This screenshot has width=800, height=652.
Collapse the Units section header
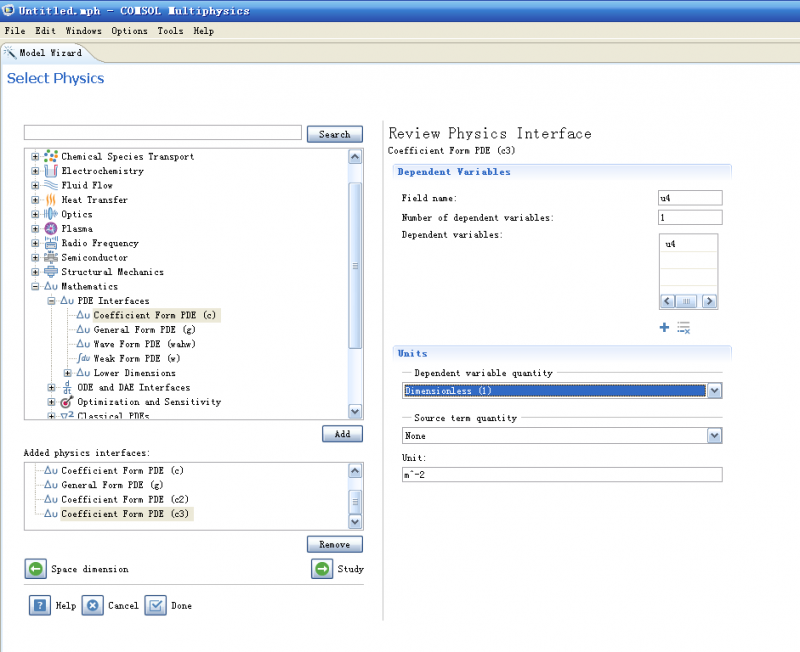point(562,353)
